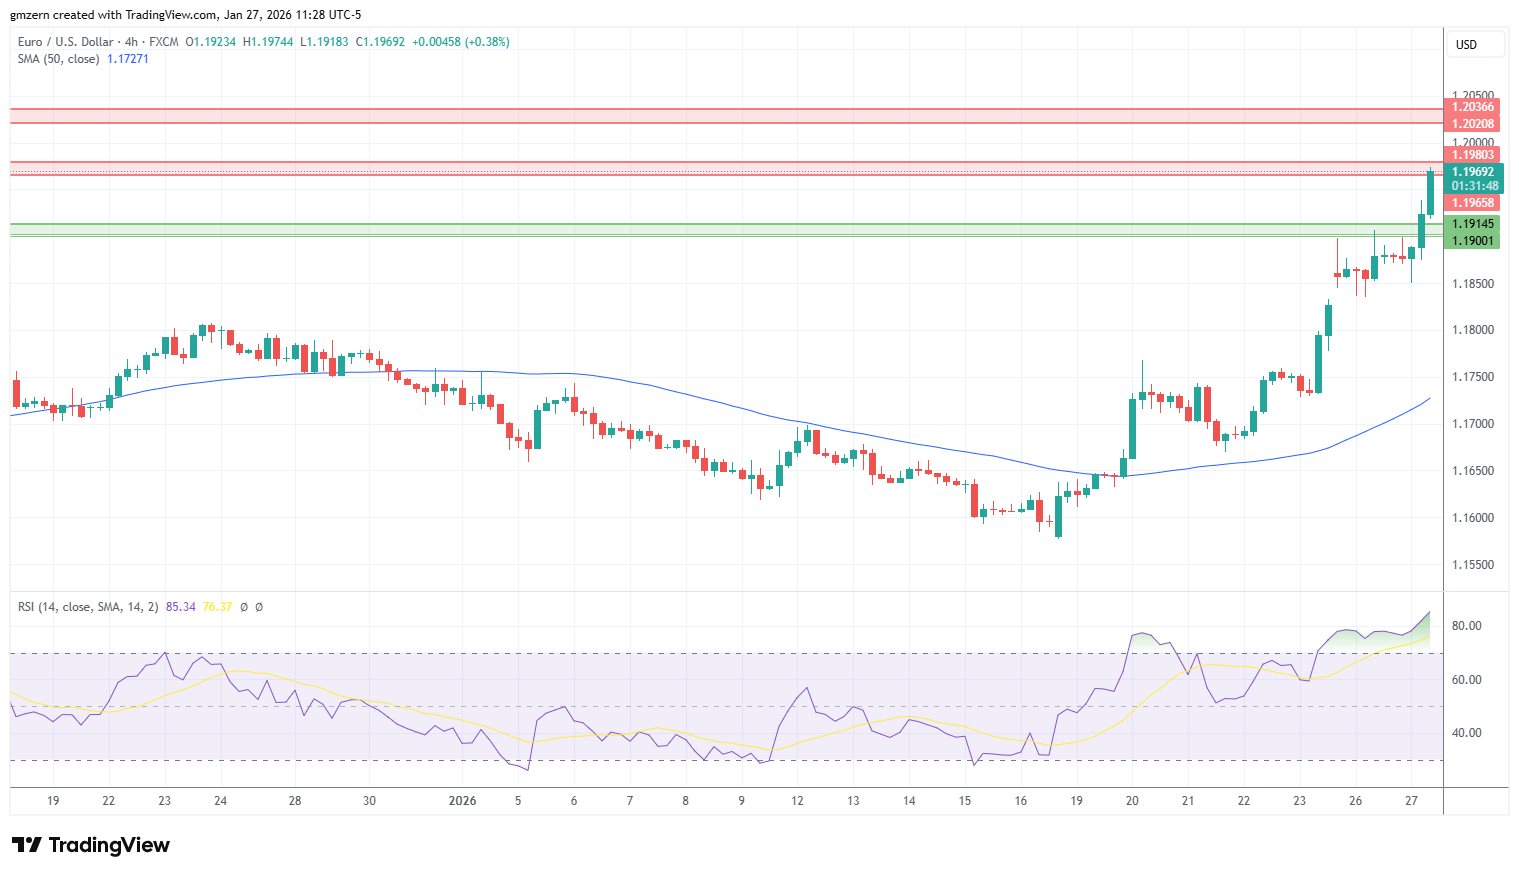1519x875 pixels.
Task: Click the close value C1.19692 in legend
Action: coord(380,42)
